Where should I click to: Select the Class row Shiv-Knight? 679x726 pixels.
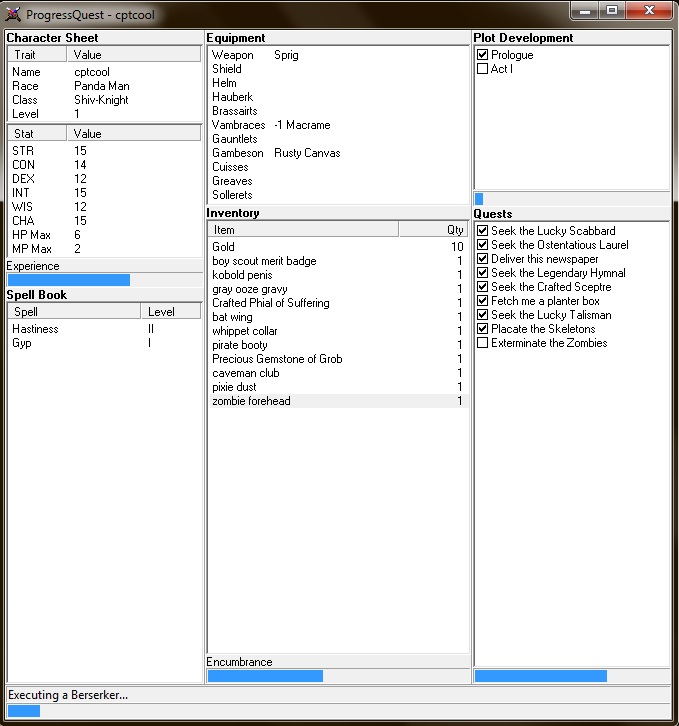click(104, 100)
